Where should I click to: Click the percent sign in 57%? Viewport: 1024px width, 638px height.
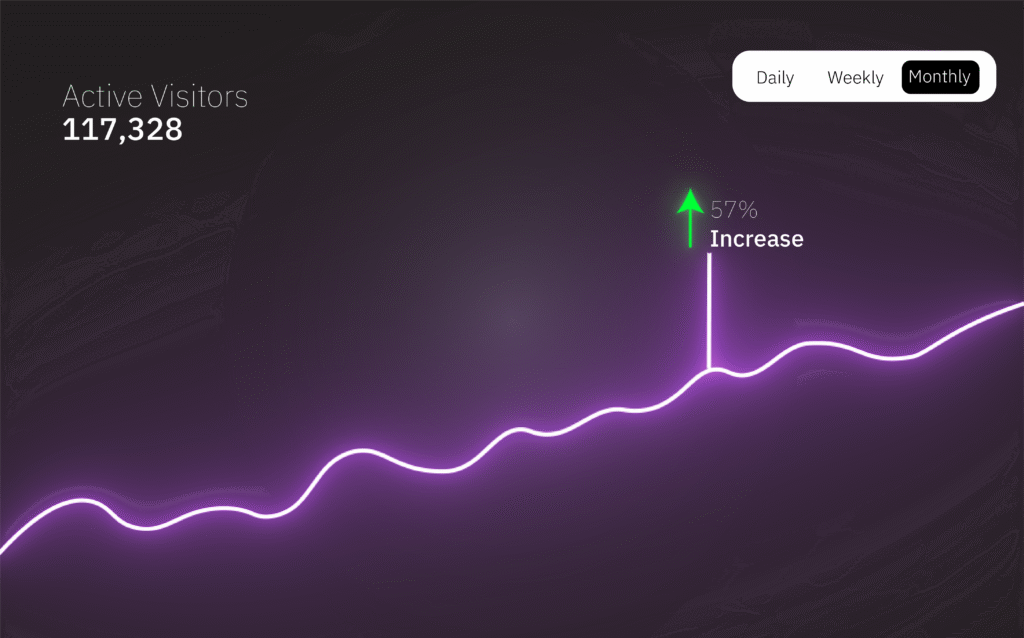pos(748,210)
